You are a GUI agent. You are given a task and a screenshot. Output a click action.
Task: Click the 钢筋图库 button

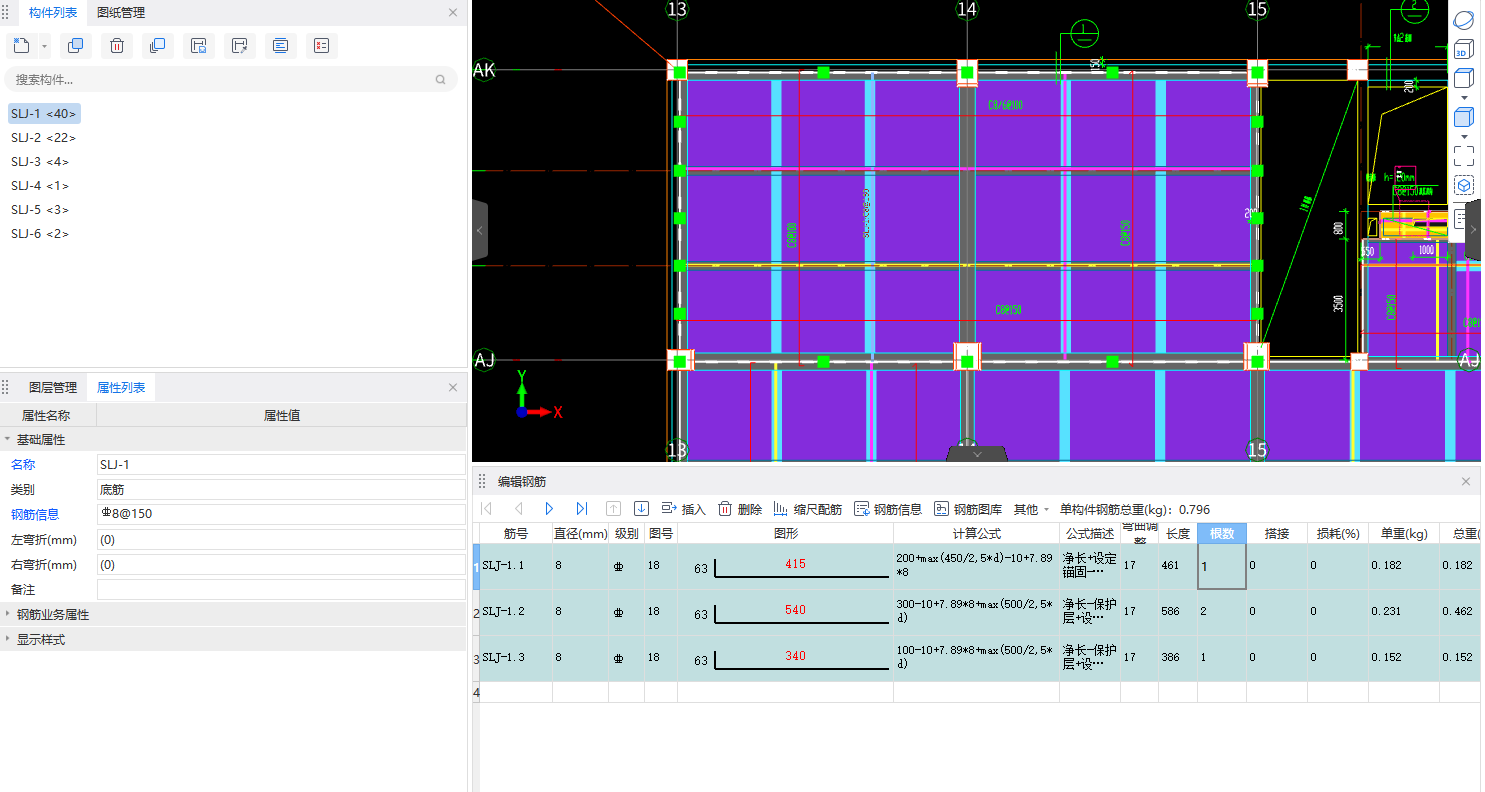click(x=968, y=509)
